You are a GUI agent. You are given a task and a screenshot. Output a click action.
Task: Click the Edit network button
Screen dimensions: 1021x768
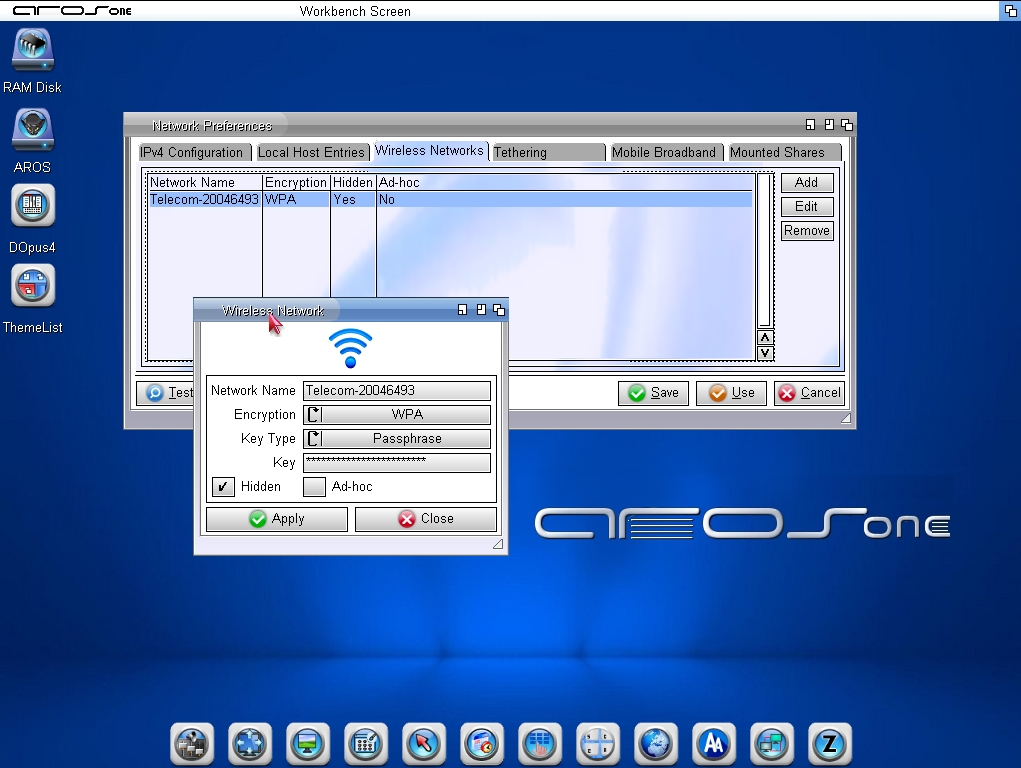coord(807,206)
